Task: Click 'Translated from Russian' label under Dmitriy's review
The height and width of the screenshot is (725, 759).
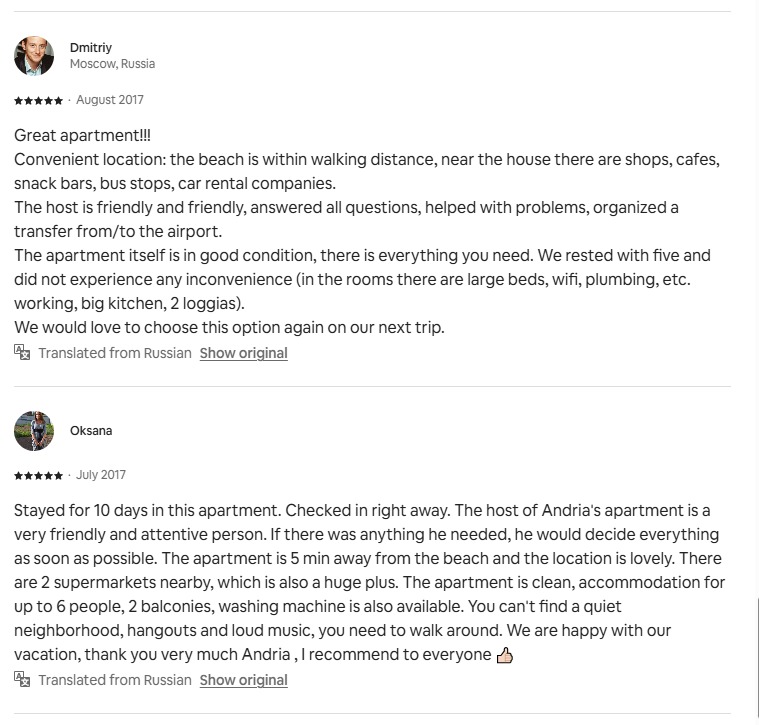Action: tap(115, 353)
